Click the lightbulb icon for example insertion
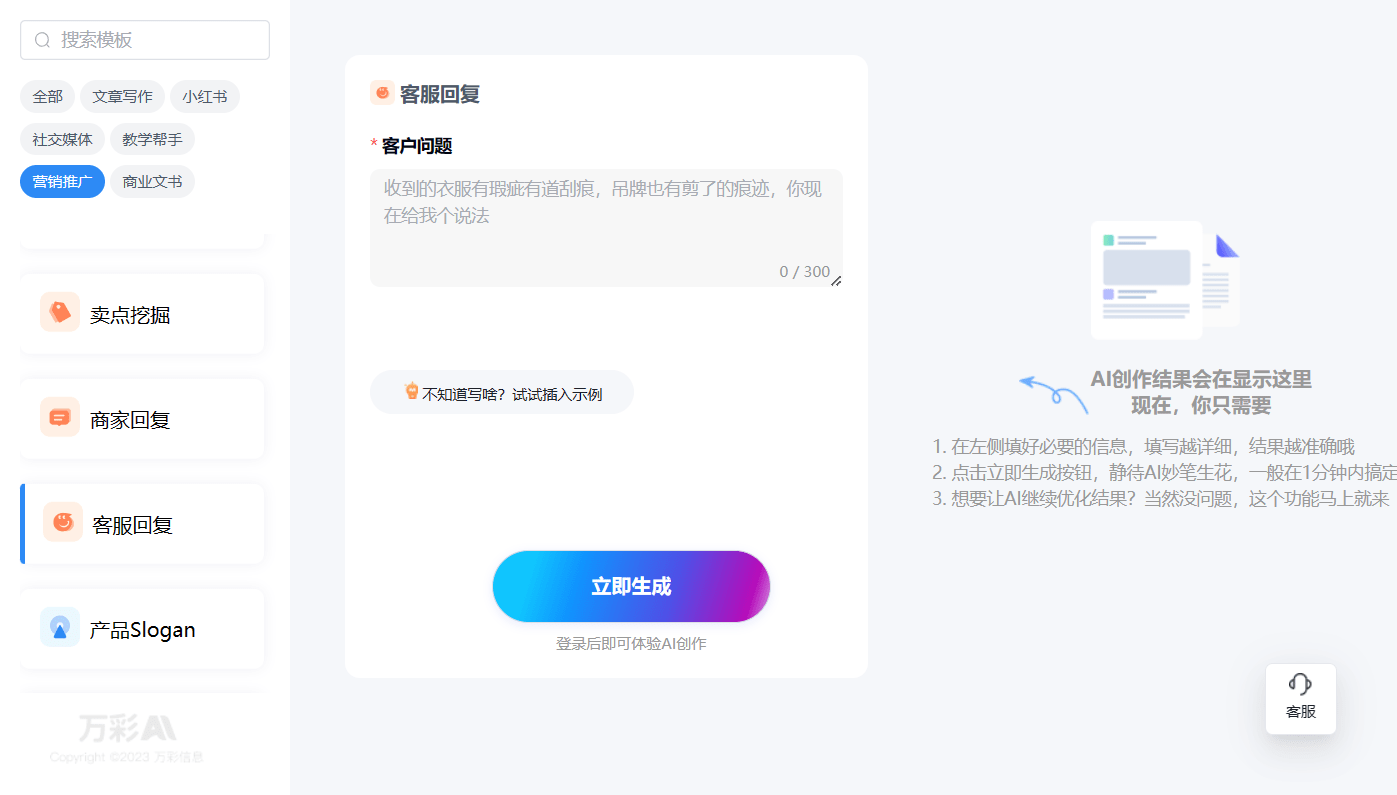Viewport: 1397px width, 795px height. tap(411, 391)
